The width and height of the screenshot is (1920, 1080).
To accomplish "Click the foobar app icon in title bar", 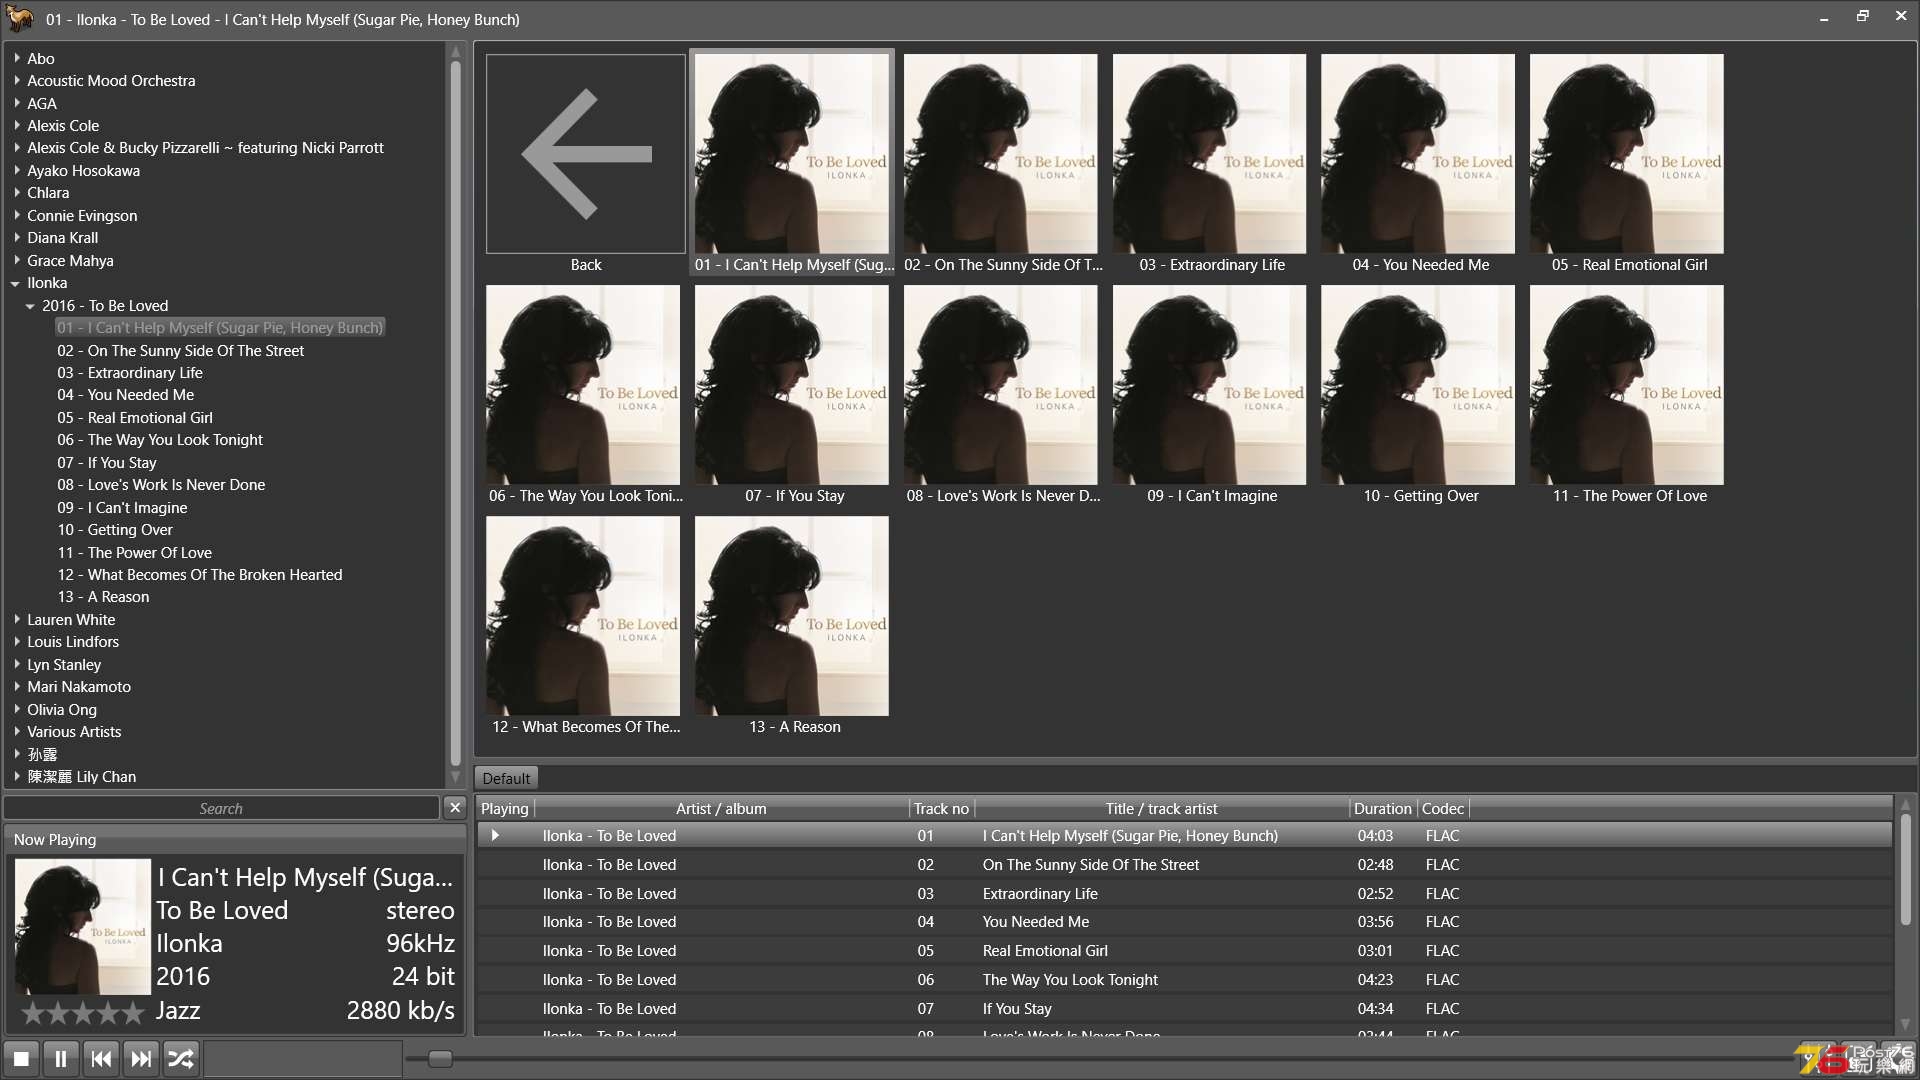I will (20, 18).
